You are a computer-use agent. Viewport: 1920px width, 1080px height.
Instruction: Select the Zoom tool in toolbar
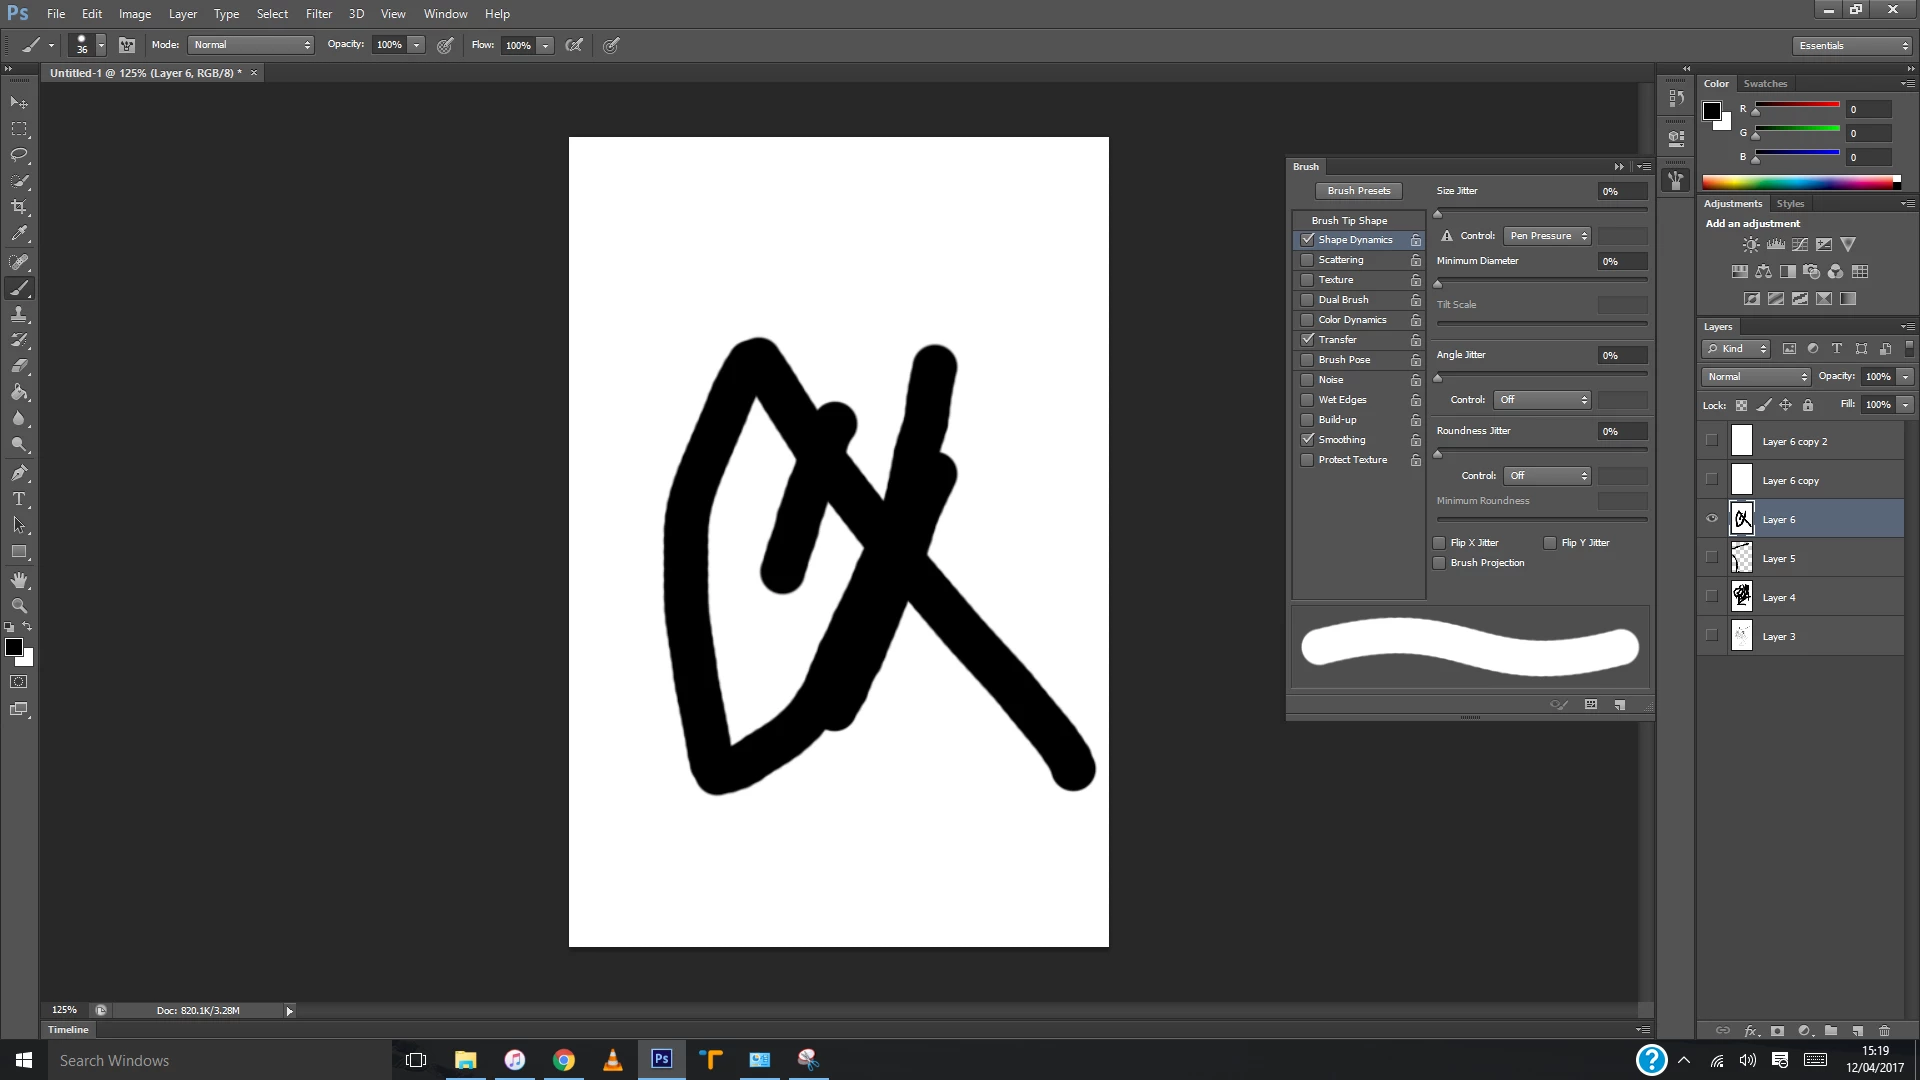tap(19, 606)
